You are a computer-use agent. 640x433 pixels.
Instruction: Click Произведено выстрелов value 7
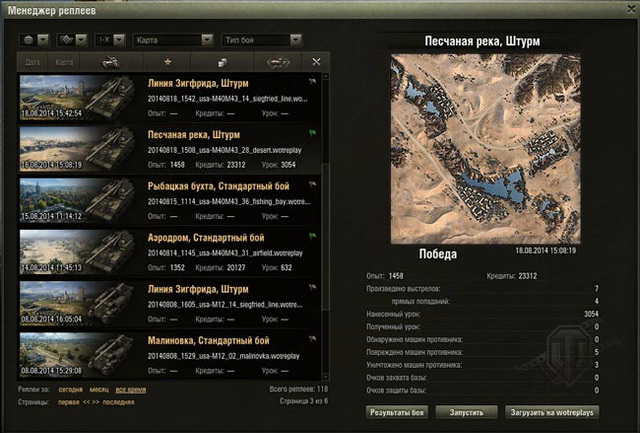pyautogui.click(x=596, y=289)
